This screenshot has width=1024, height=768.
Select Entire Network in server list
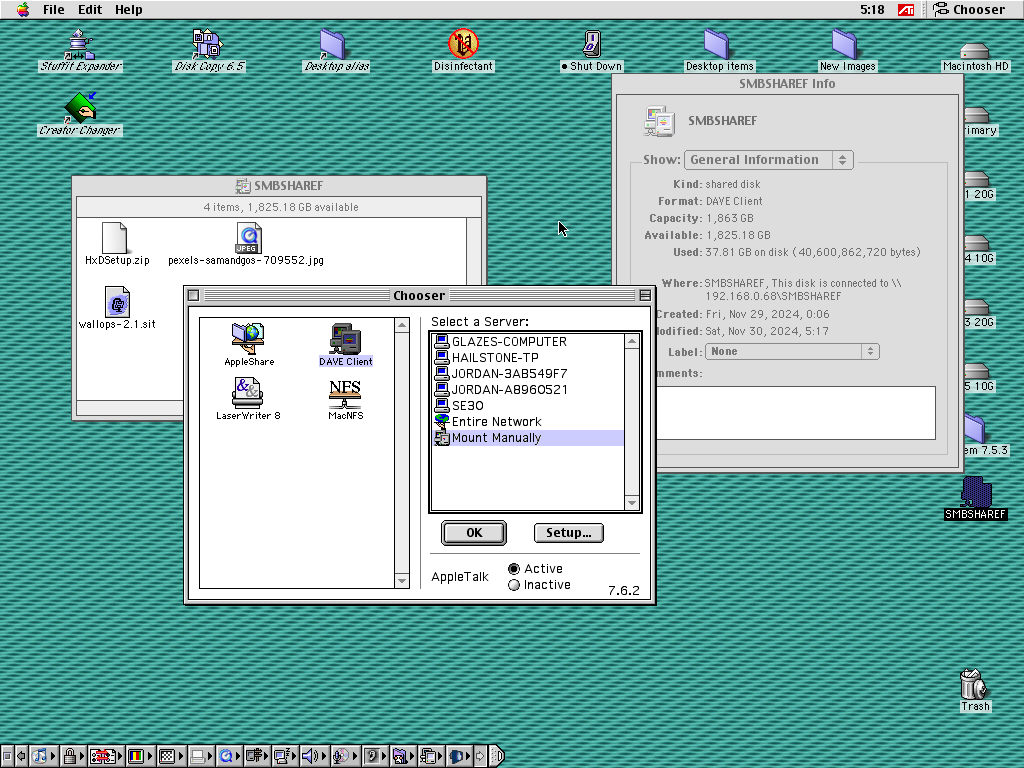click(528, 422)
